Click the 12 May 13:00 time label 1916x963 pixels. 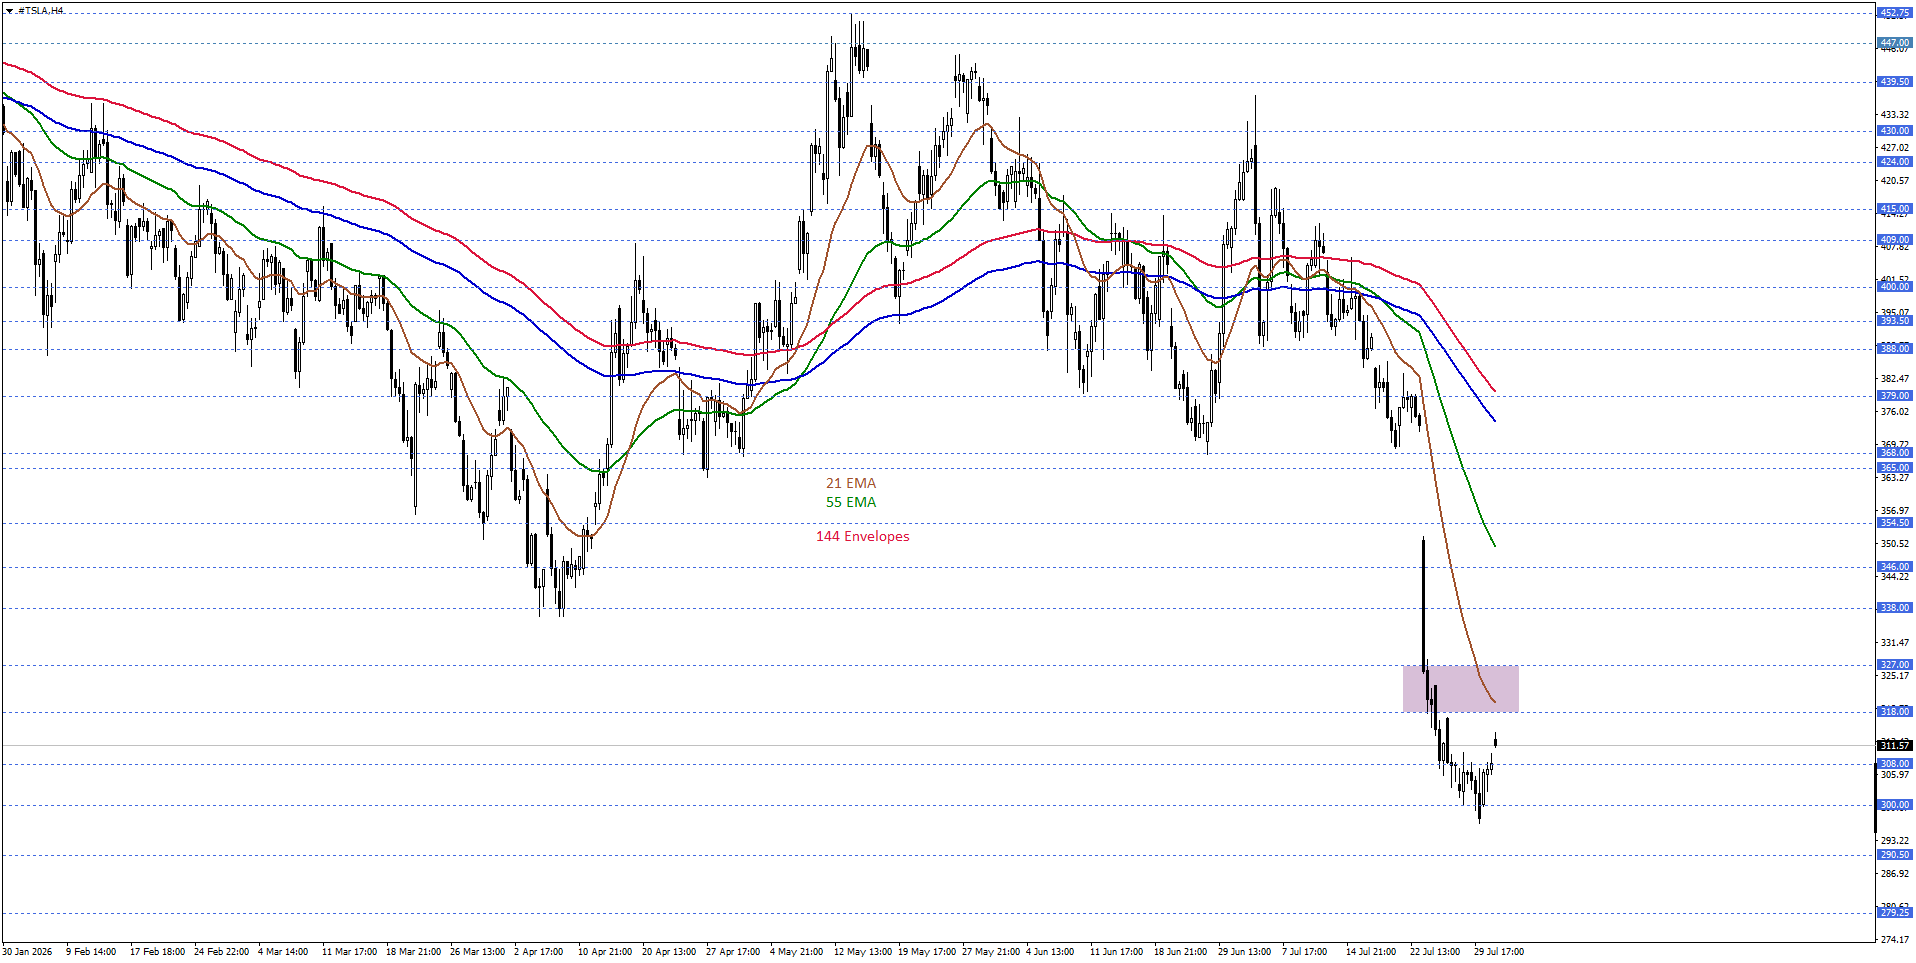point(863,951)
